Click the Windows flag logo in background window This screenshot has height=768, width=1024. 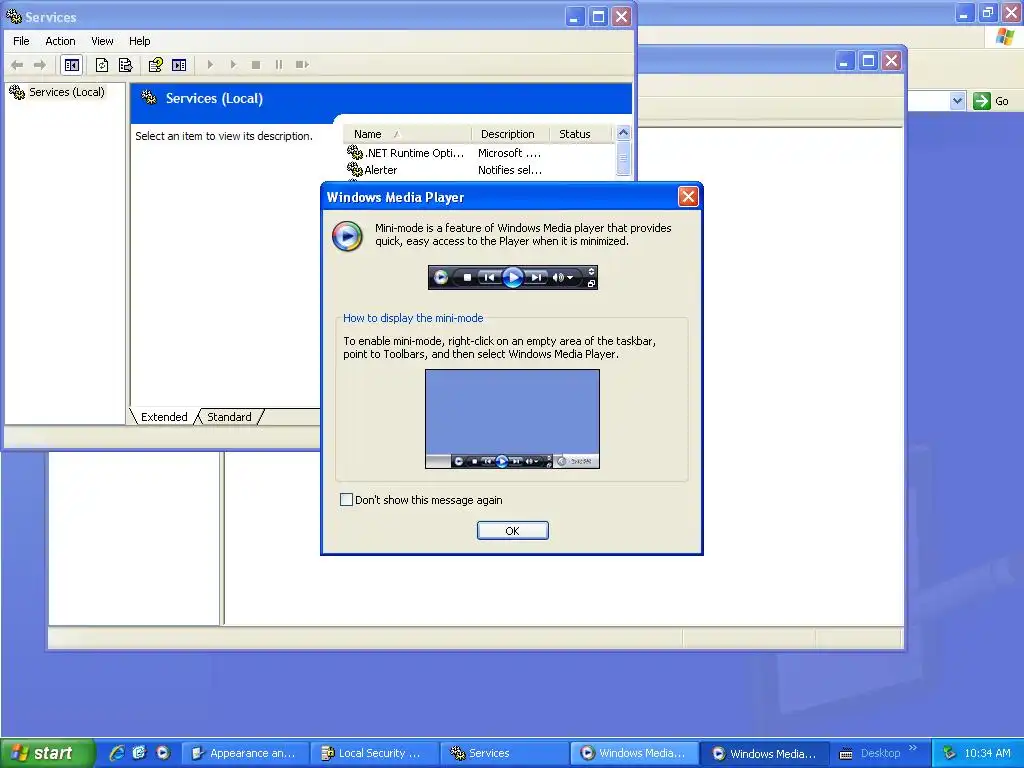(x=1005, y=37)
